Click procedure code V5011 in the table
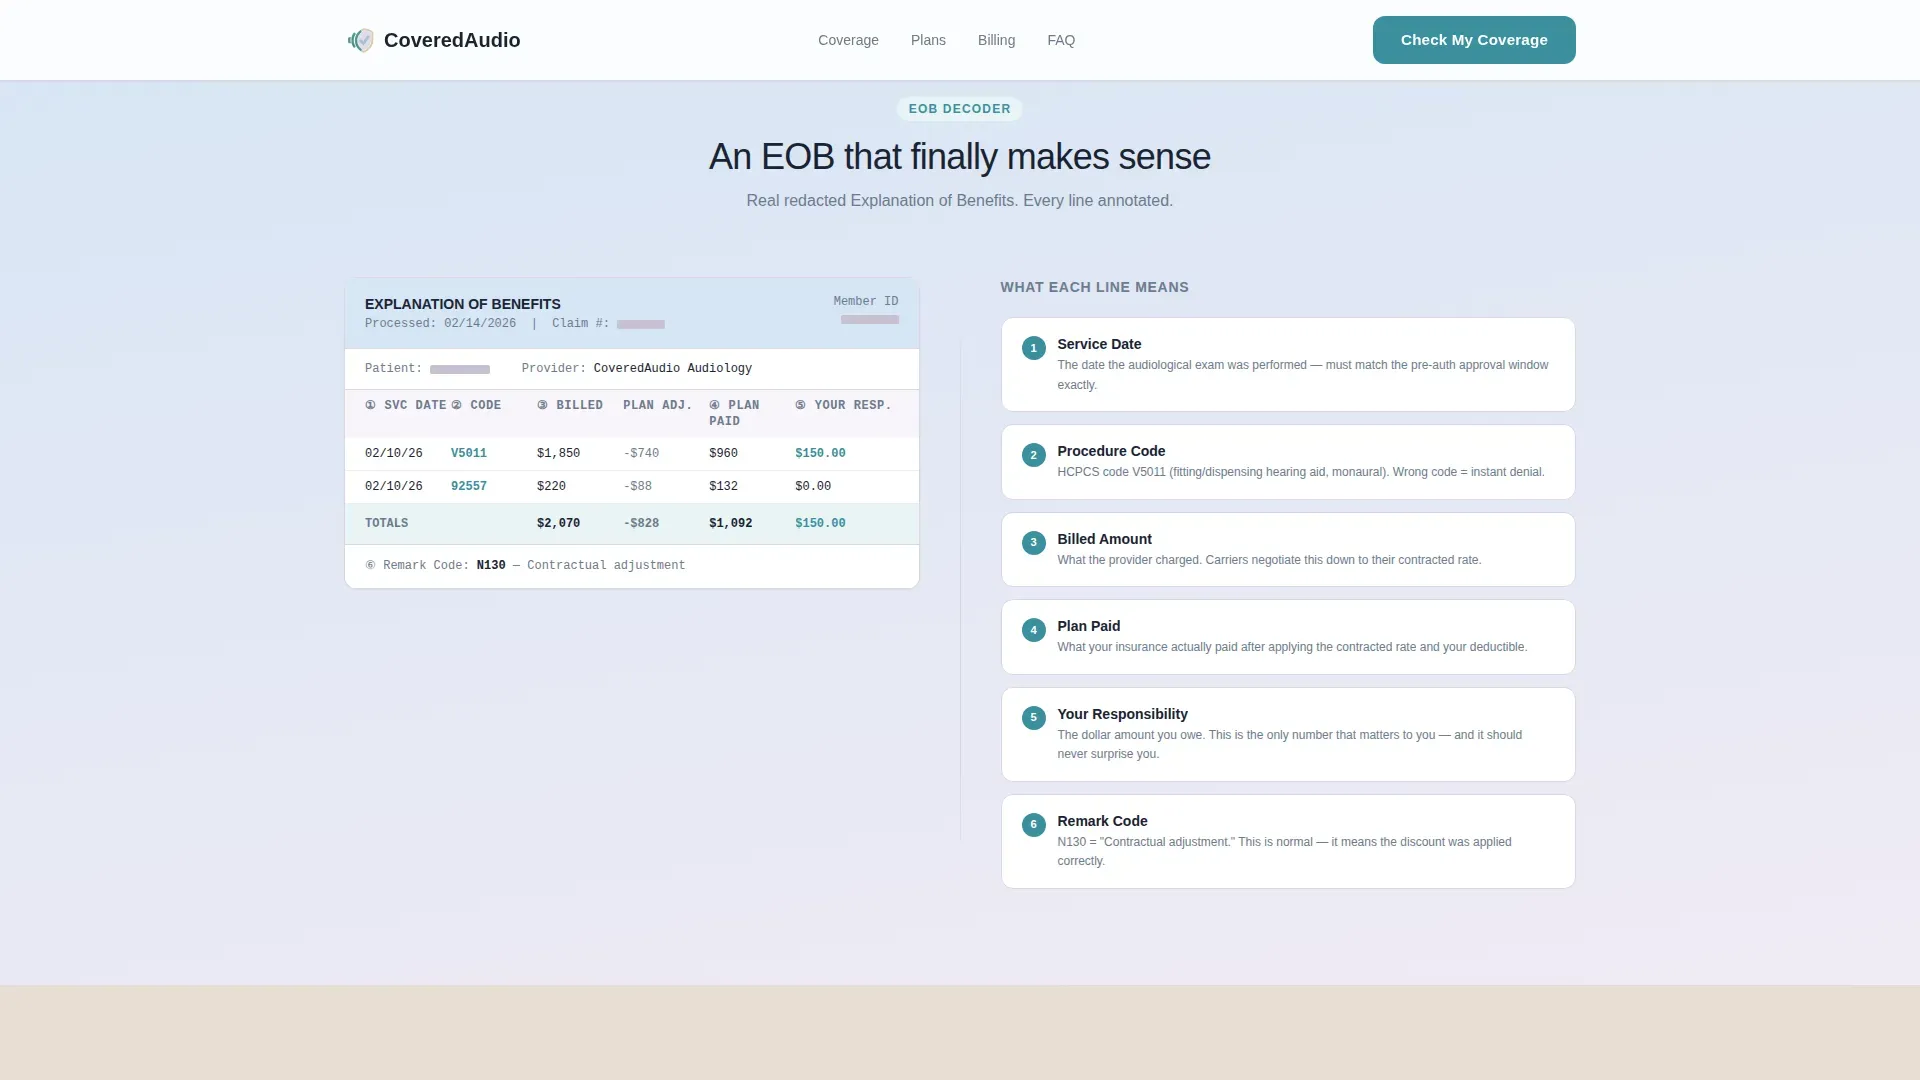1920x1080 pixels. tap(469, 453)
